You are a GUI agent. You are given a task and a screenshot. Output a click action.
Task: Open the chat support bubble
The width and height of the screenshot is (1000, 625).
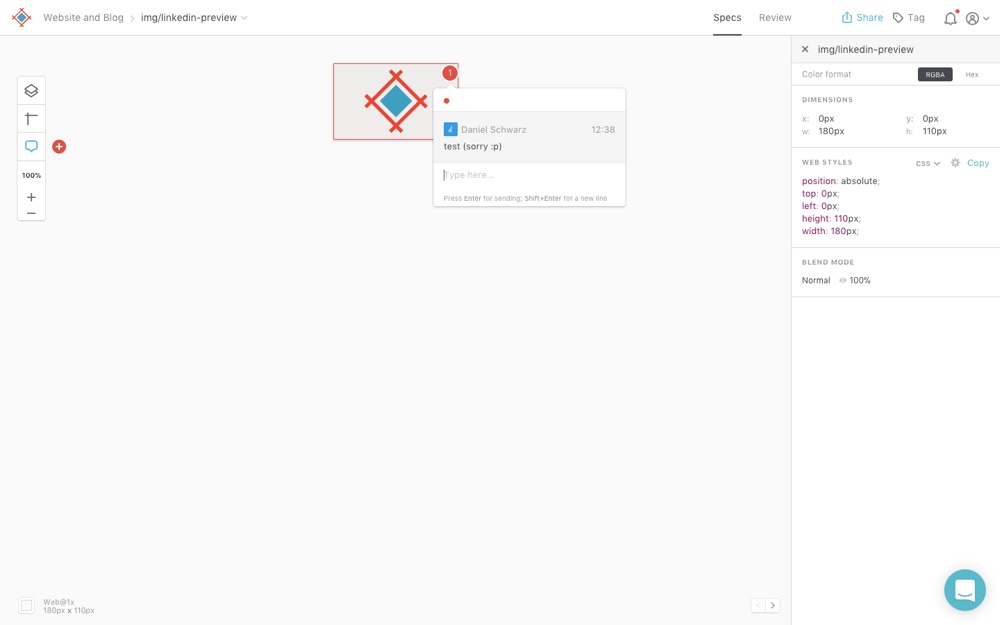pos(965,590)
